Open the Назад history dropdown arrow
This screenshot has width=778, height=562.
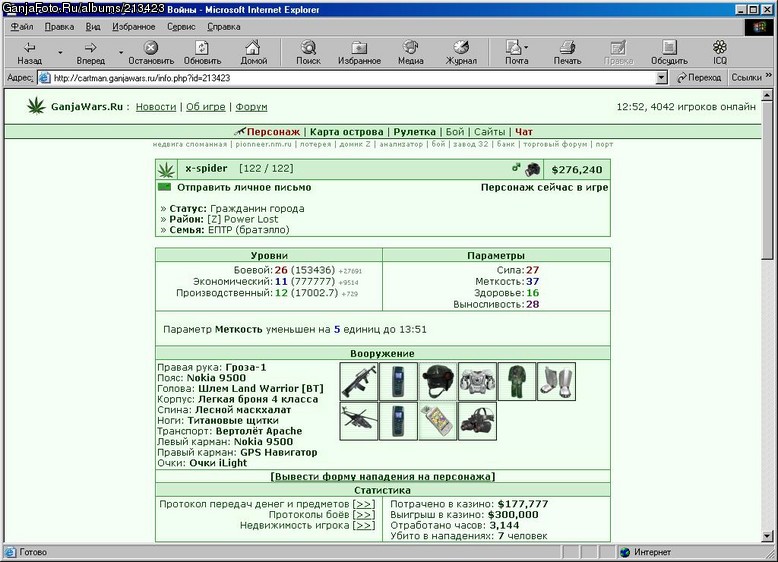point(60,53)
